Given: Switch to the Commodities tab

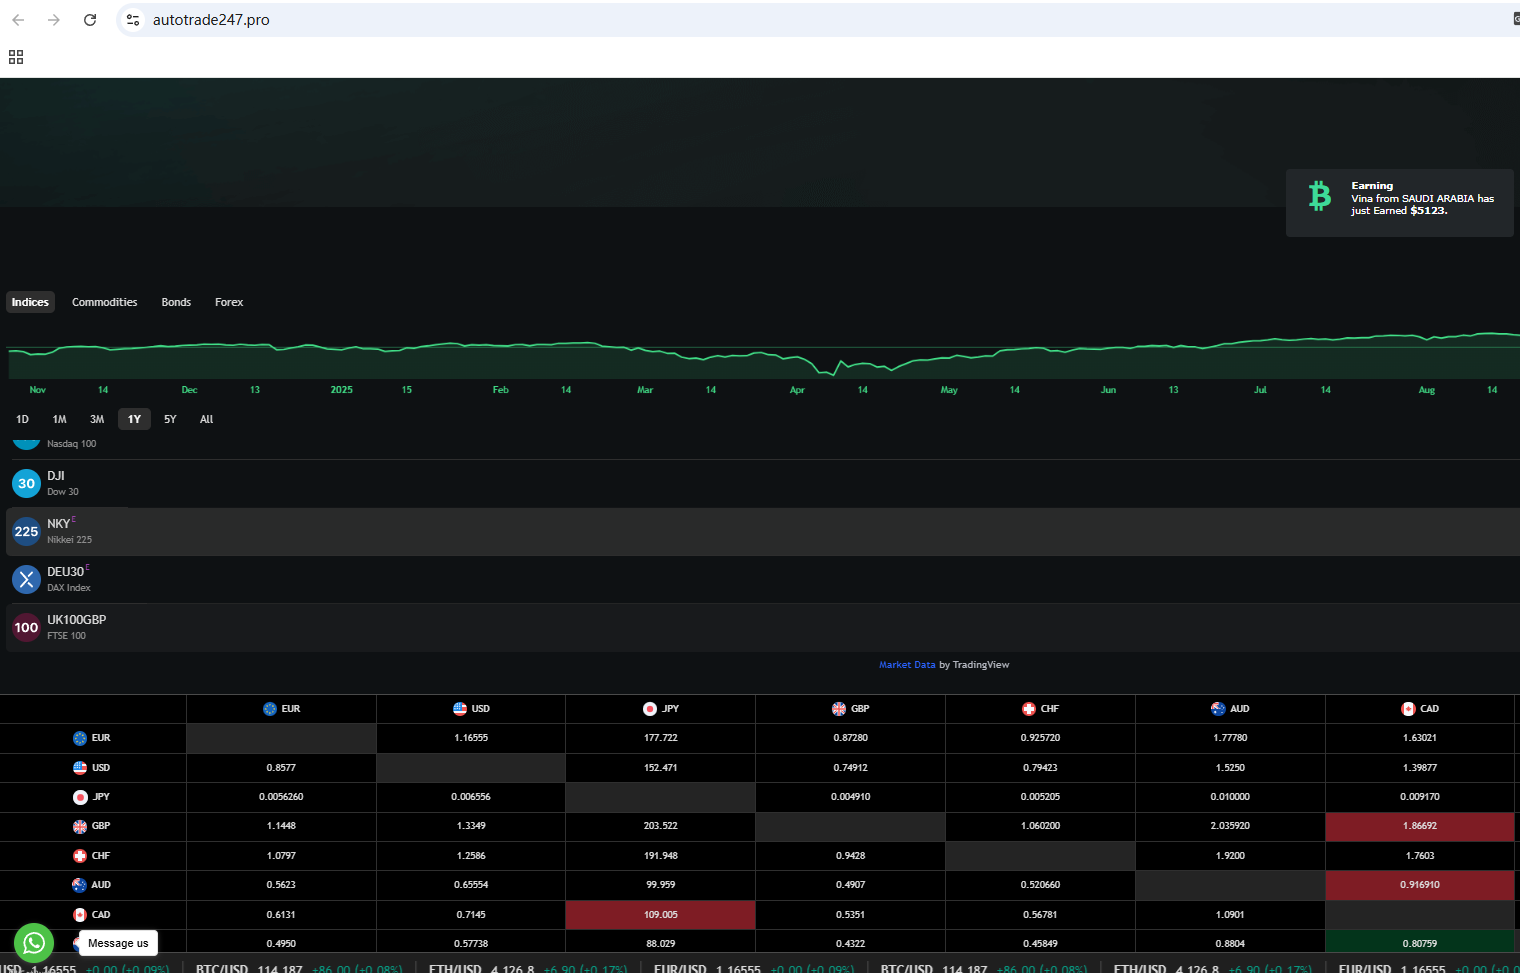Looking at the screenshot, I should [104, 302].
